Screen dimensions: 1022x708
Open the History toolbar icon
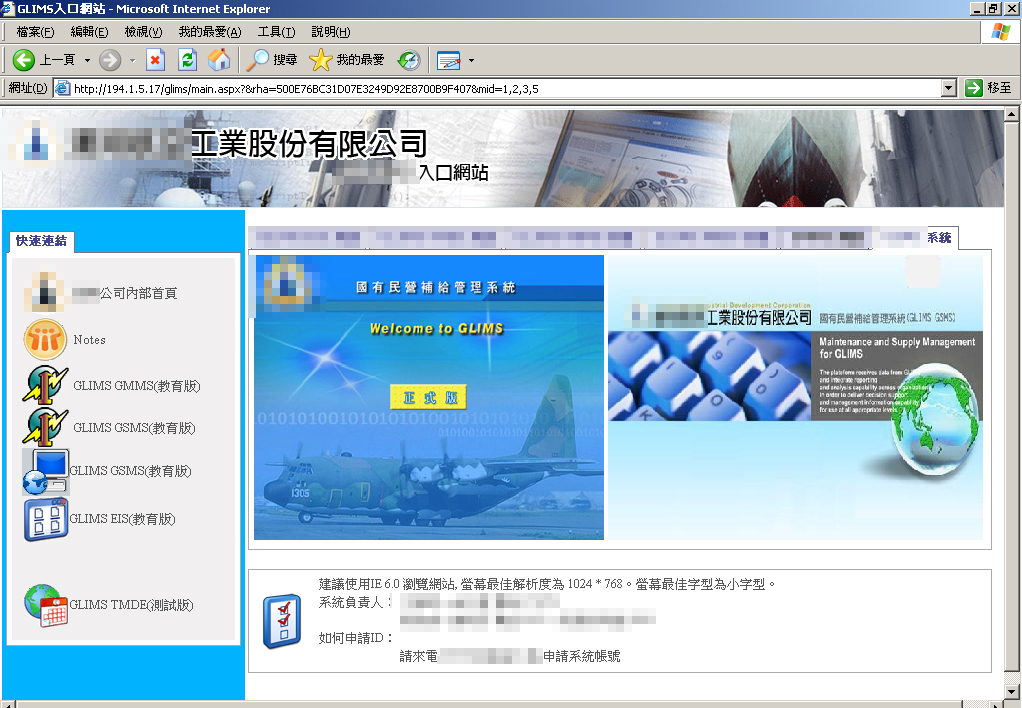pos(408,60)
